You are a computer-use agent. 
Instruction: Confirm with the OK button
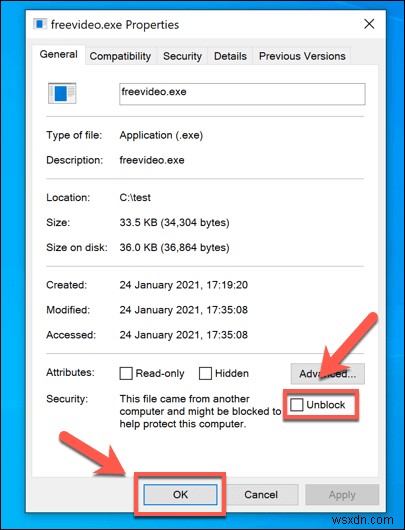pos(180,495)
